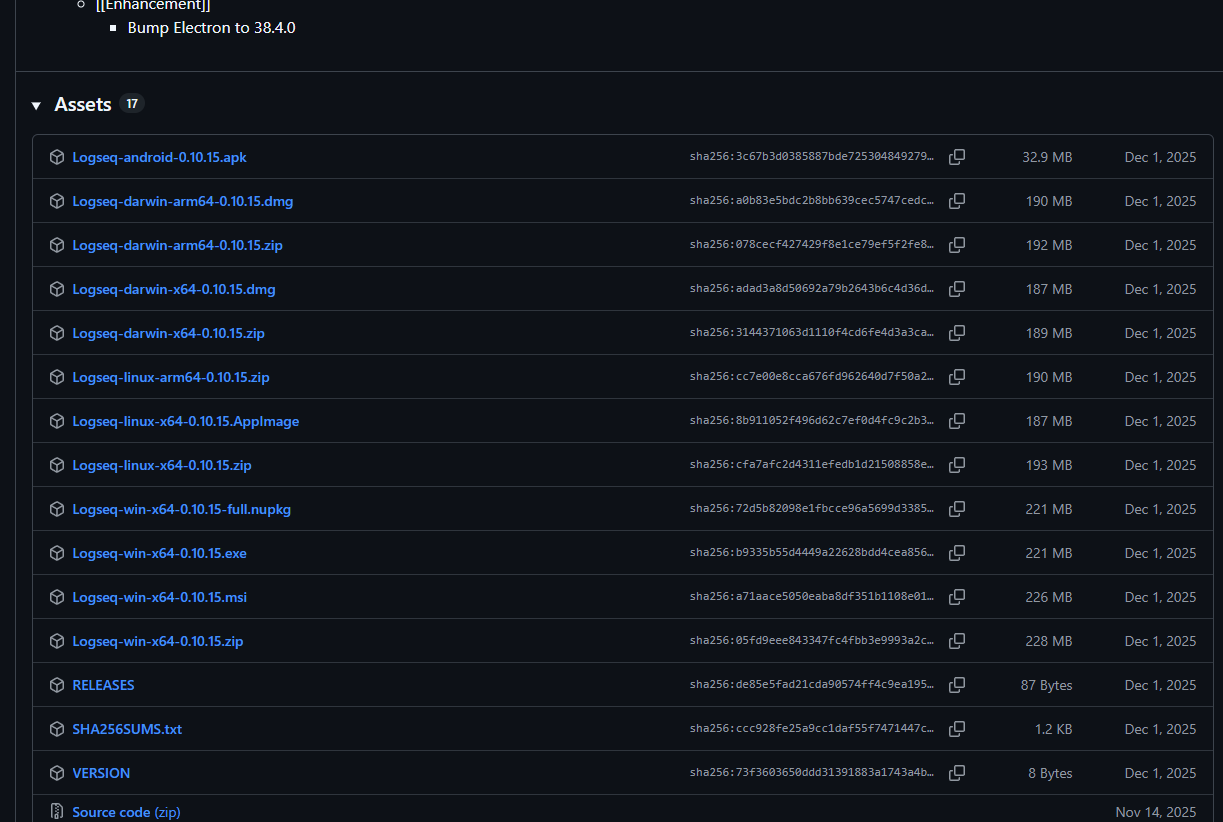
Task: Copy SHA256 hash for VERSION file
Action: pyautogui.click(x=957, y=773)
